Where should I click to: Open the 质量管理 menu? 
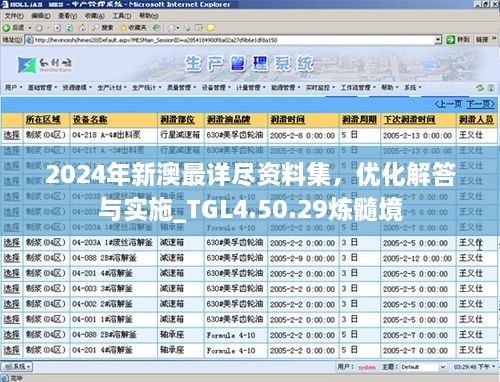tap(181, 87)
